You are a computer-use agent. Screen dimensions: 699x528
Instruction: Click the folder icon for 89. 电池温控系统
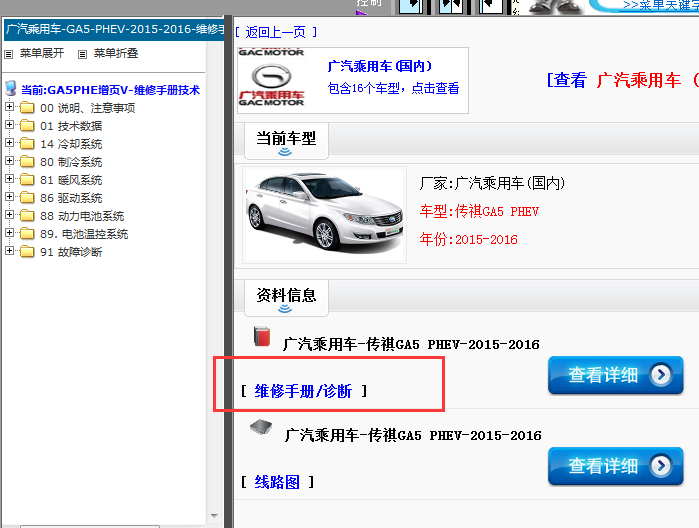(27, 233)
